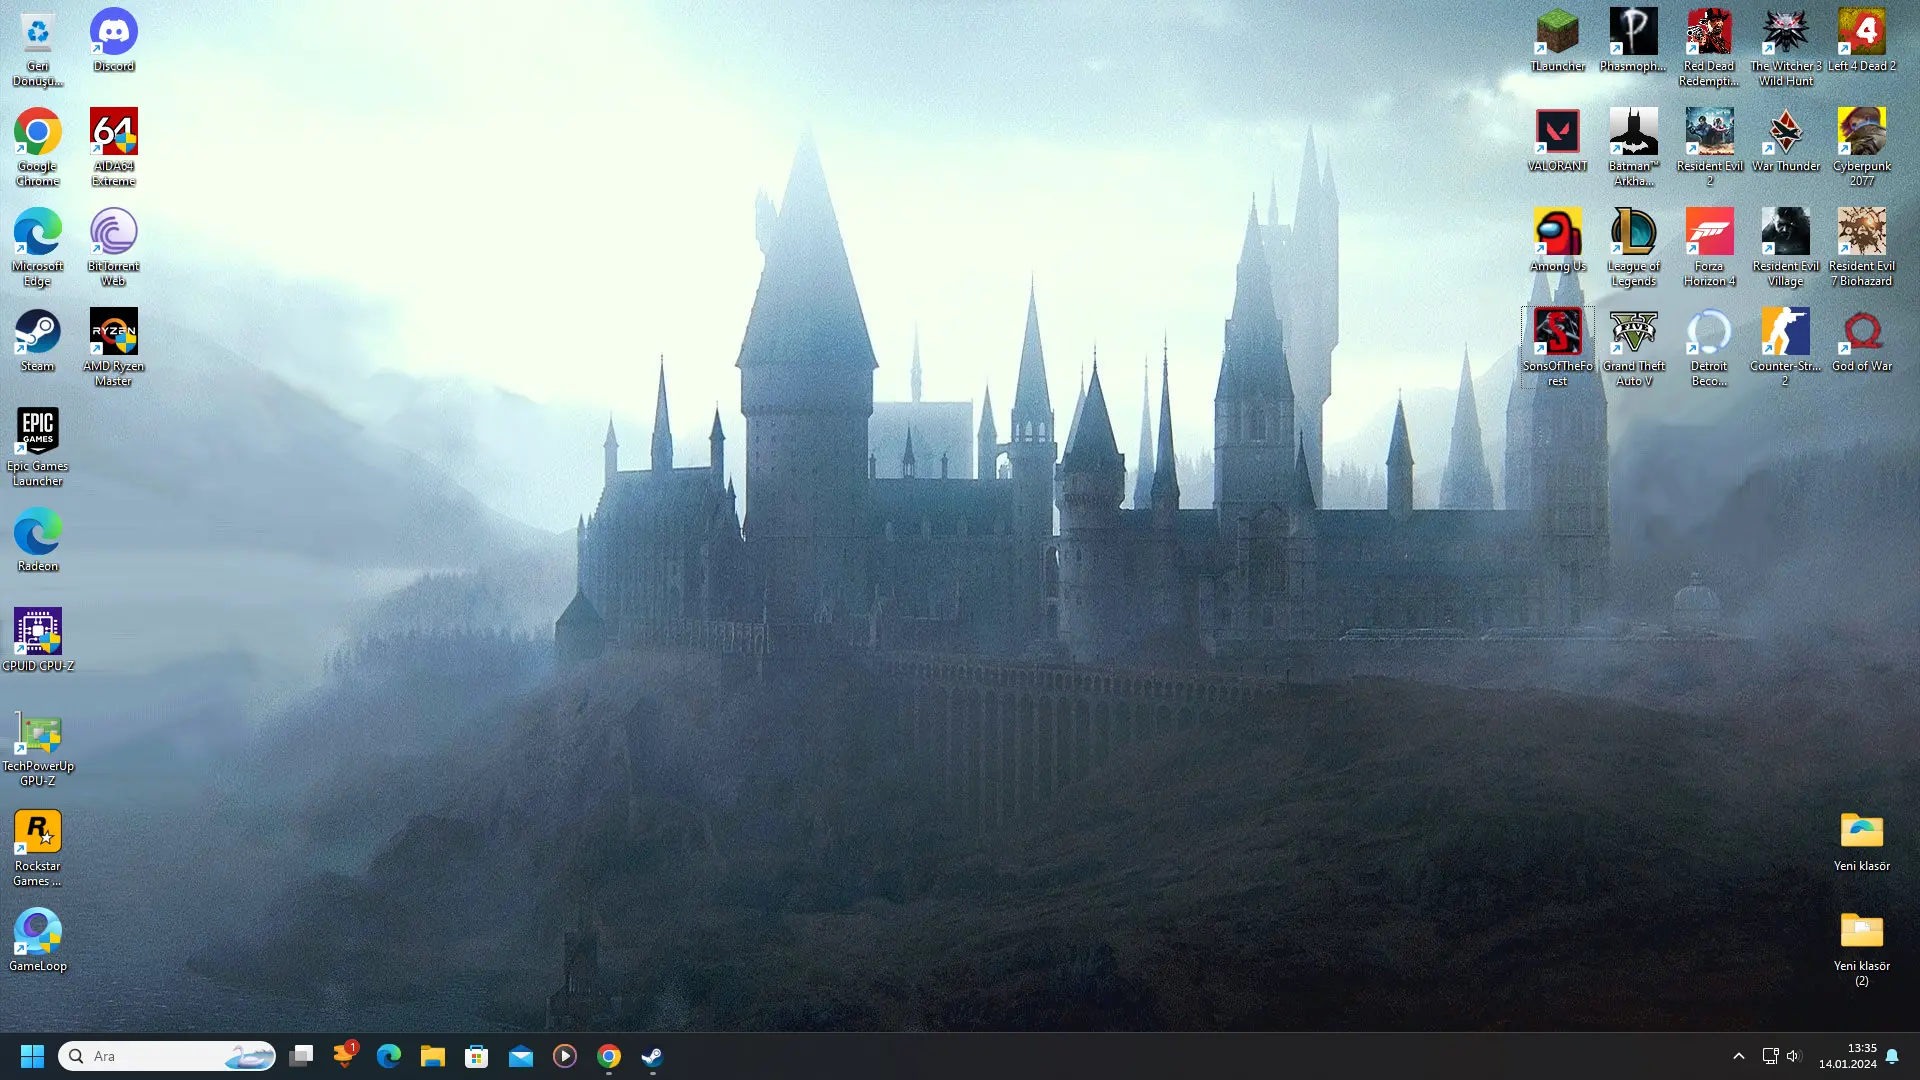Select The Witcher 3 Wild Hunt shortcut
Viewport: 1920px width, 1080px height.
tap(1785, 48)
